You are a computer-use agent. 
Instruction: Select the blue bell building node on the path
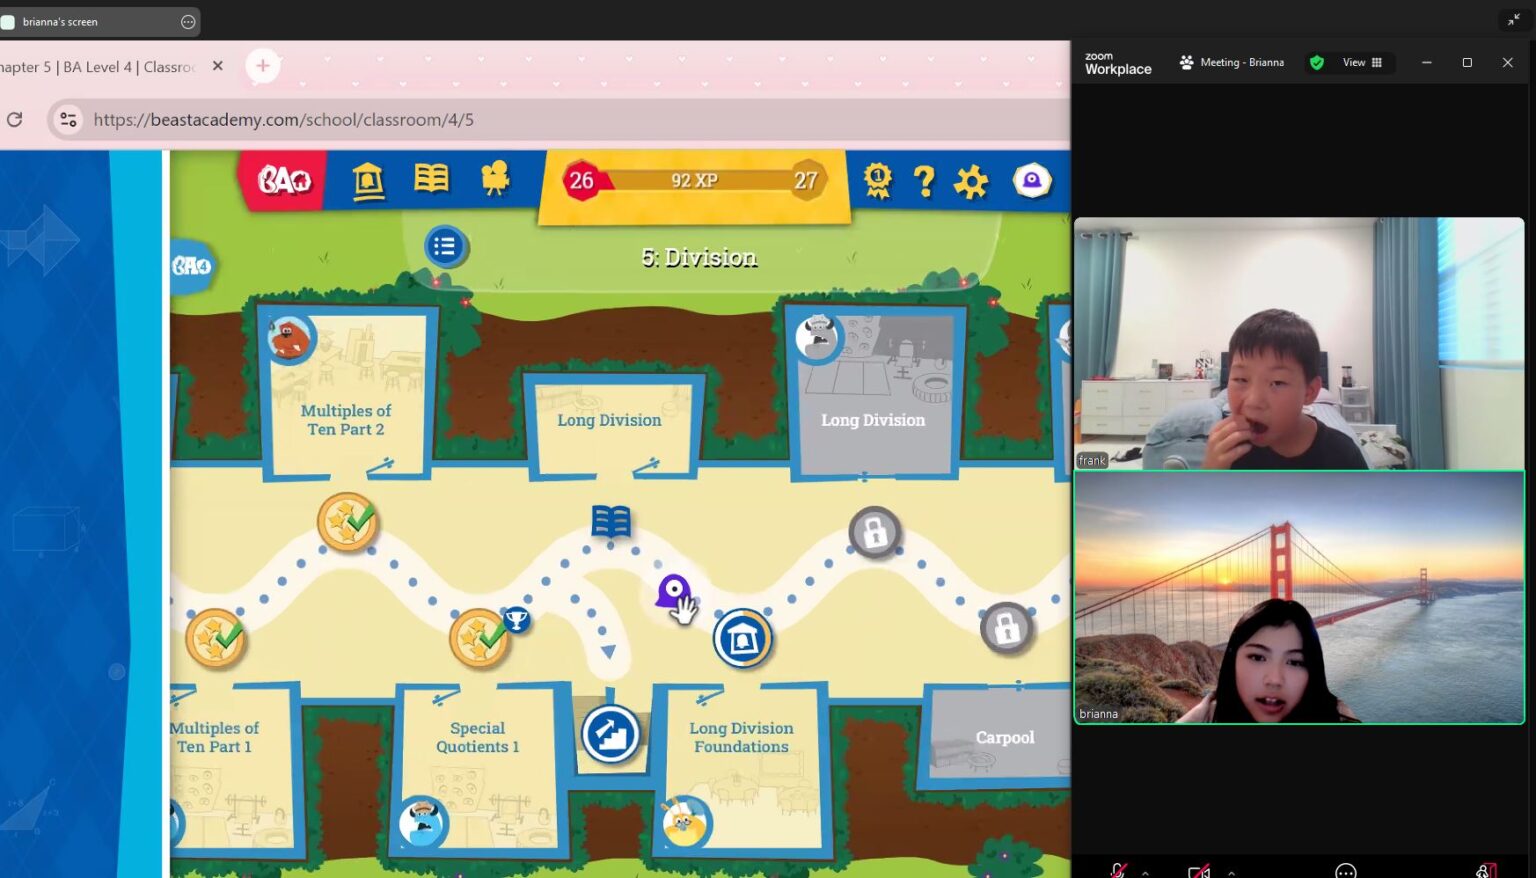coord(742,638)
